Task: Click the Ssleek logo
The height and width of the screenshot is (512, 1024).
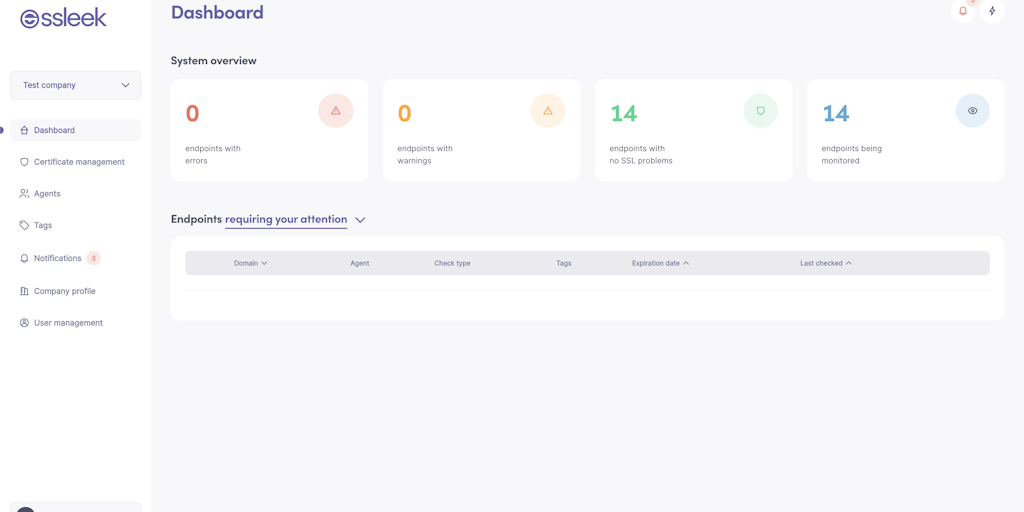Action: 63,18
